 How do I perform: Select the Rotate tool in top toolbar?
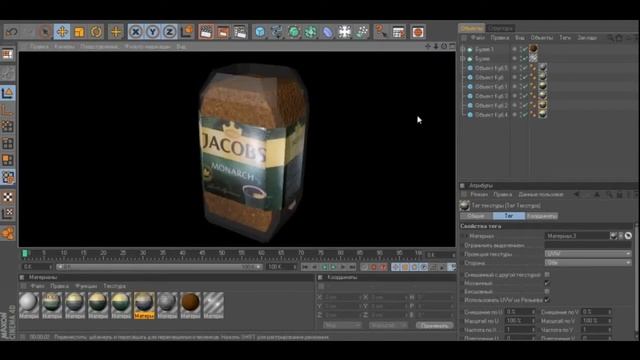tap(96, 32)
